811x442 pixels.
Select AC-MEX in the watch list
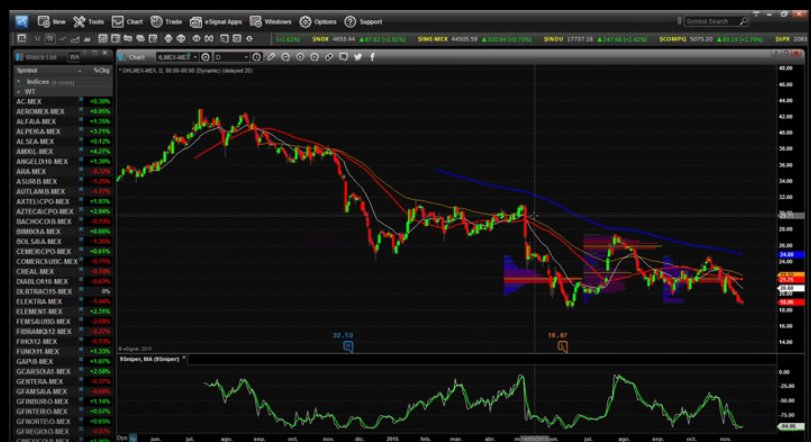(x=64, y=102)
